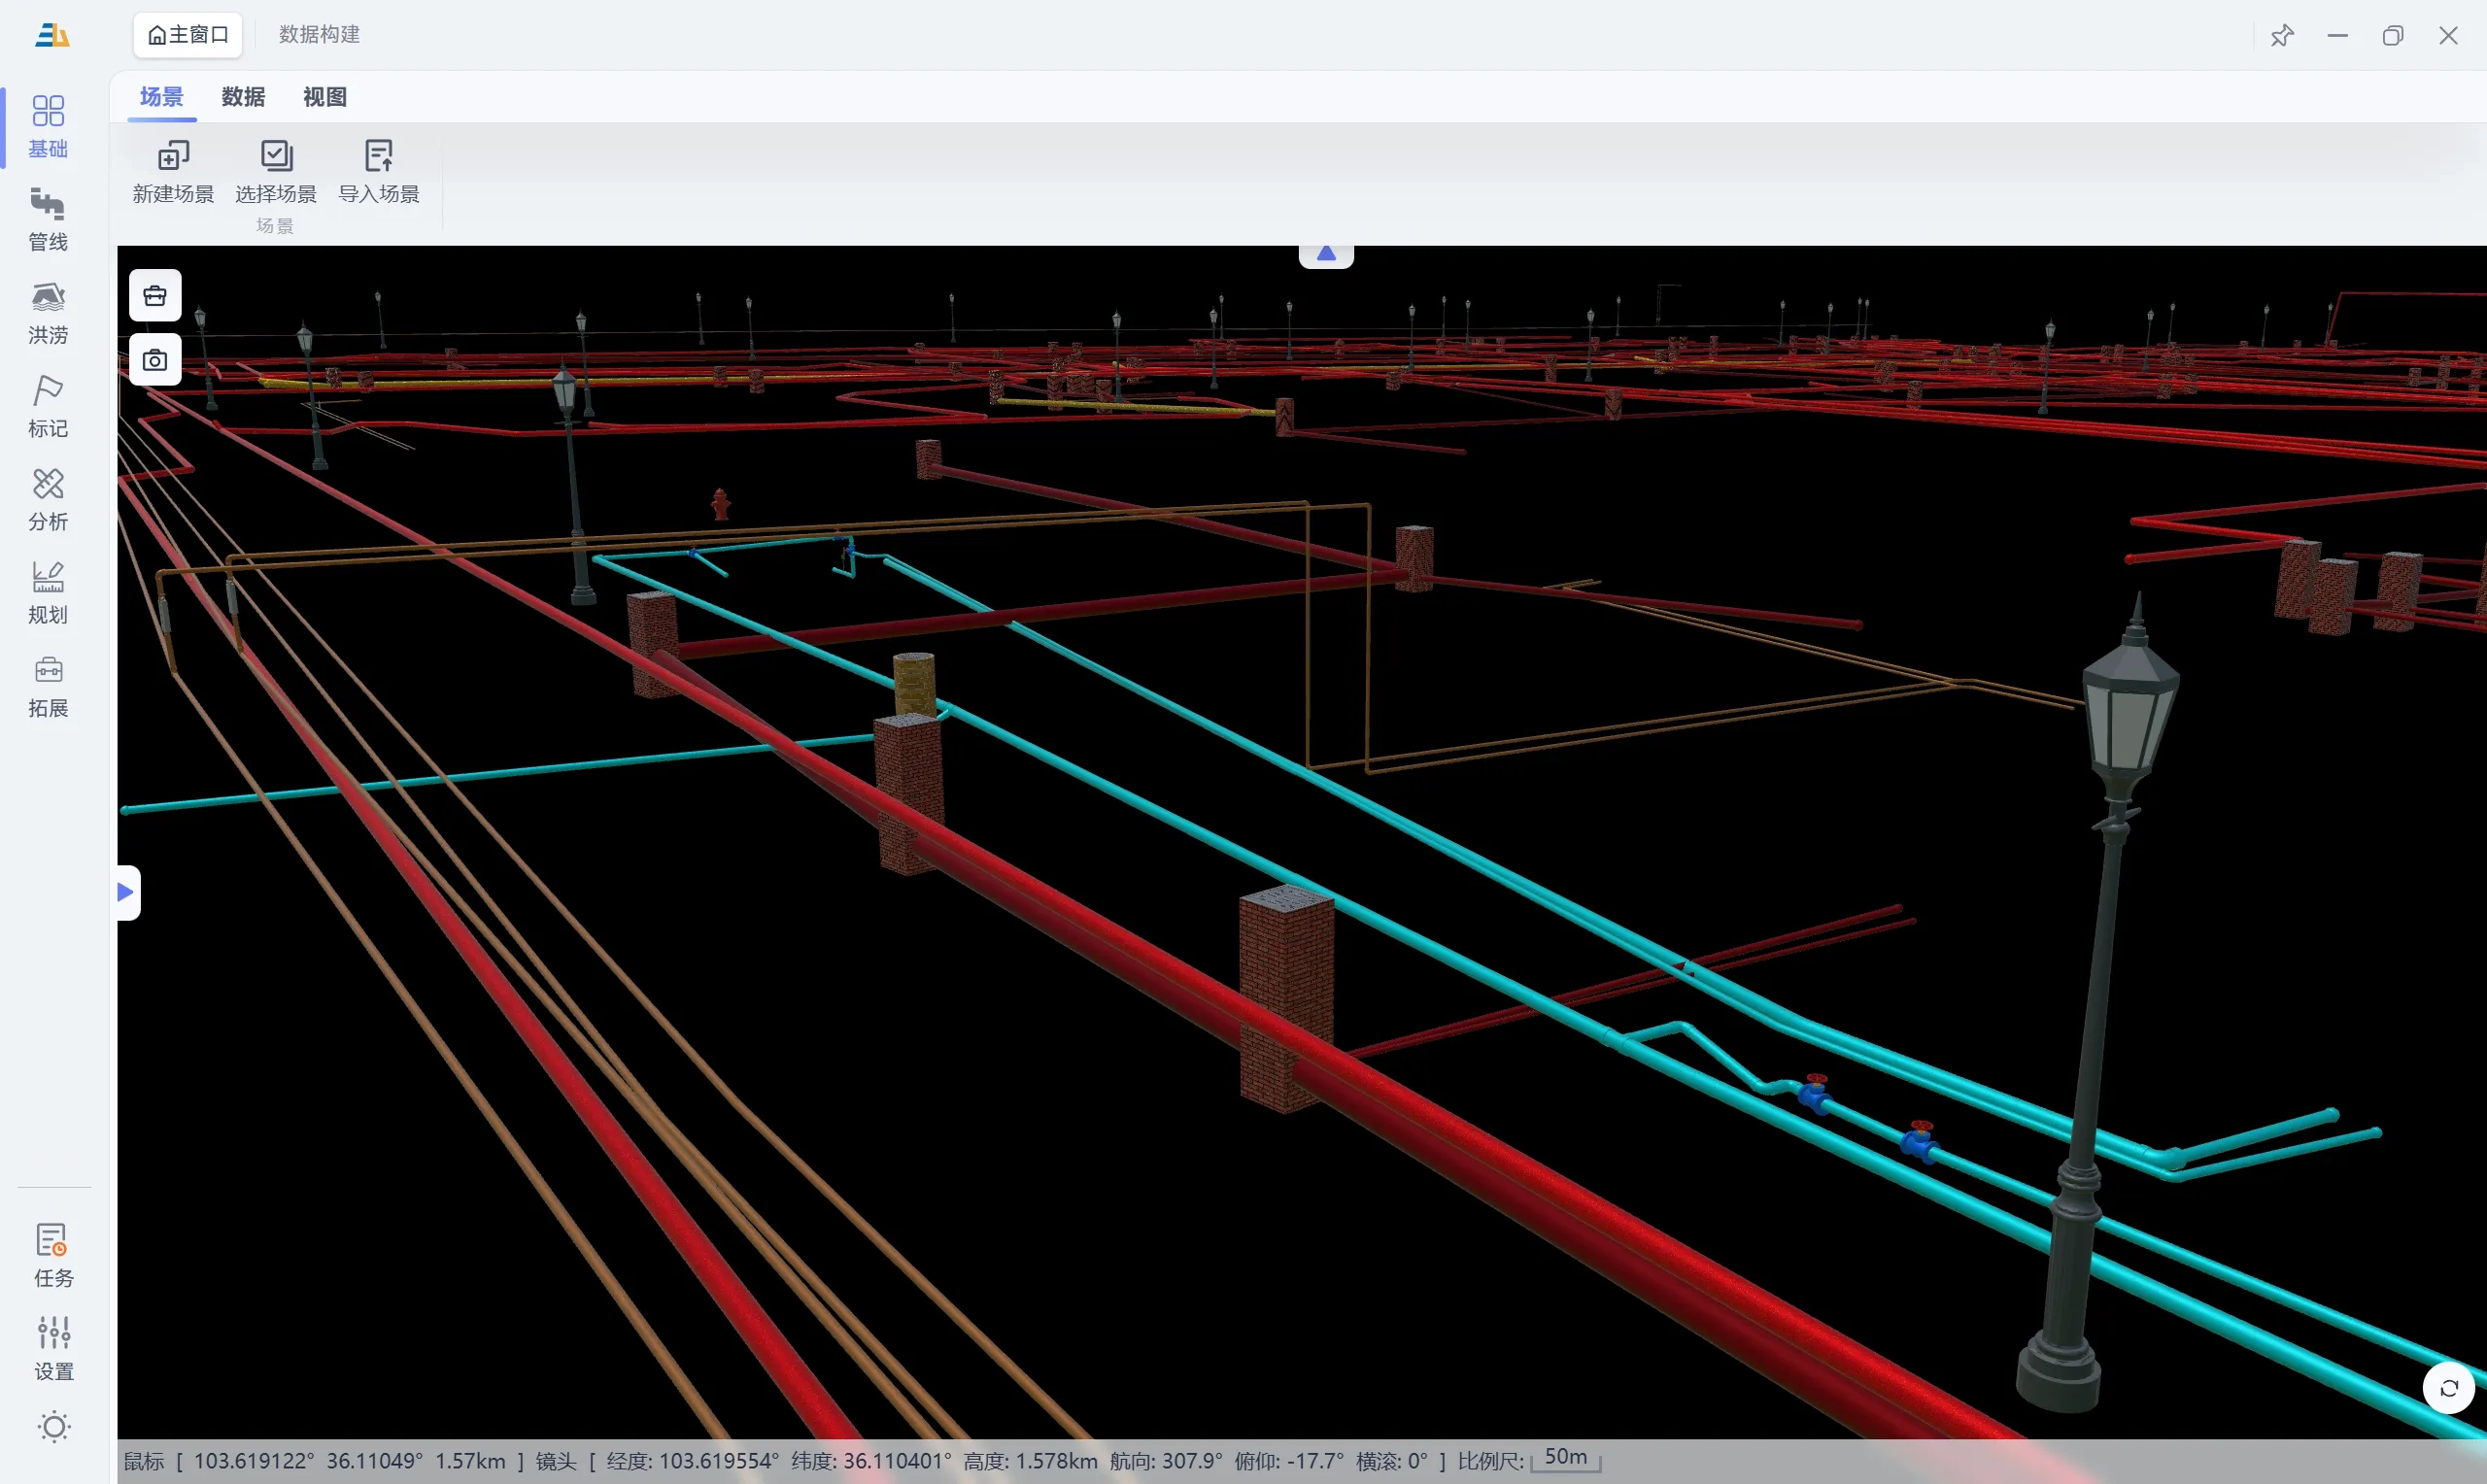Switch to the 数据 ribbon tab
The height and width of the screenshot is (1484, 2487).
click(x=243, y=97)
